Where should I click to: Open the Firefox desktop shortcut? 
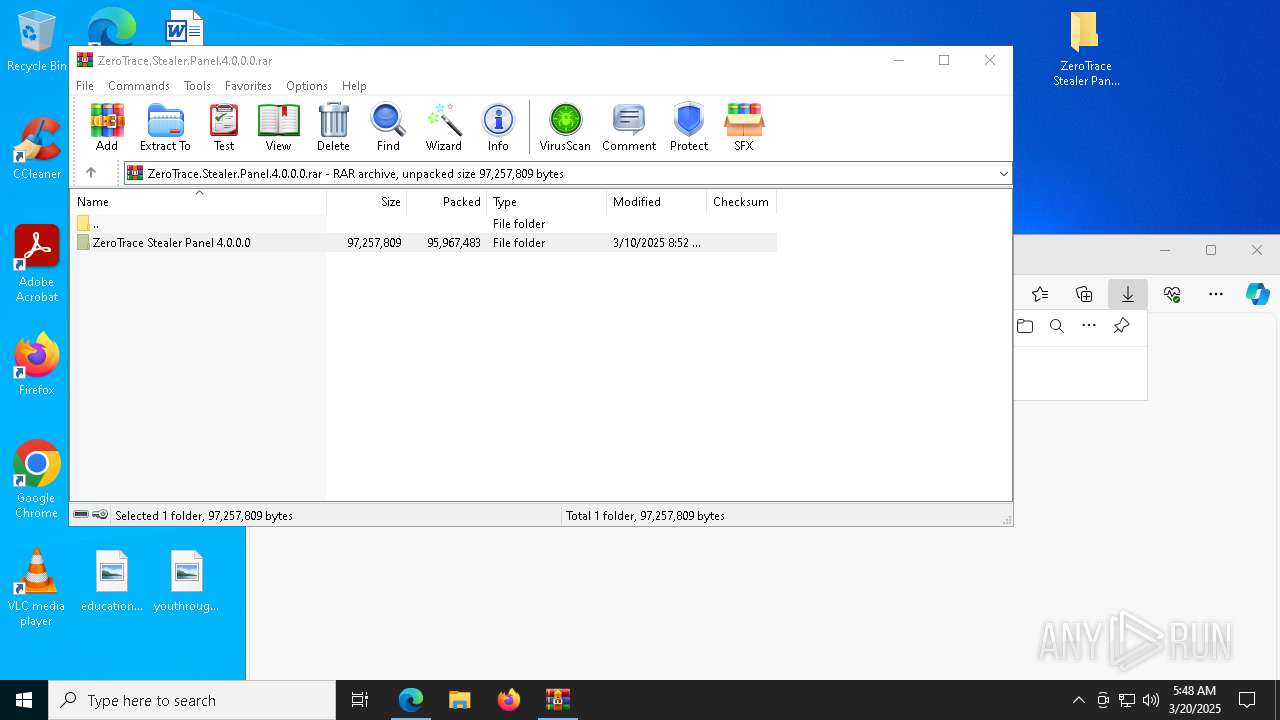tap(37, 365)
